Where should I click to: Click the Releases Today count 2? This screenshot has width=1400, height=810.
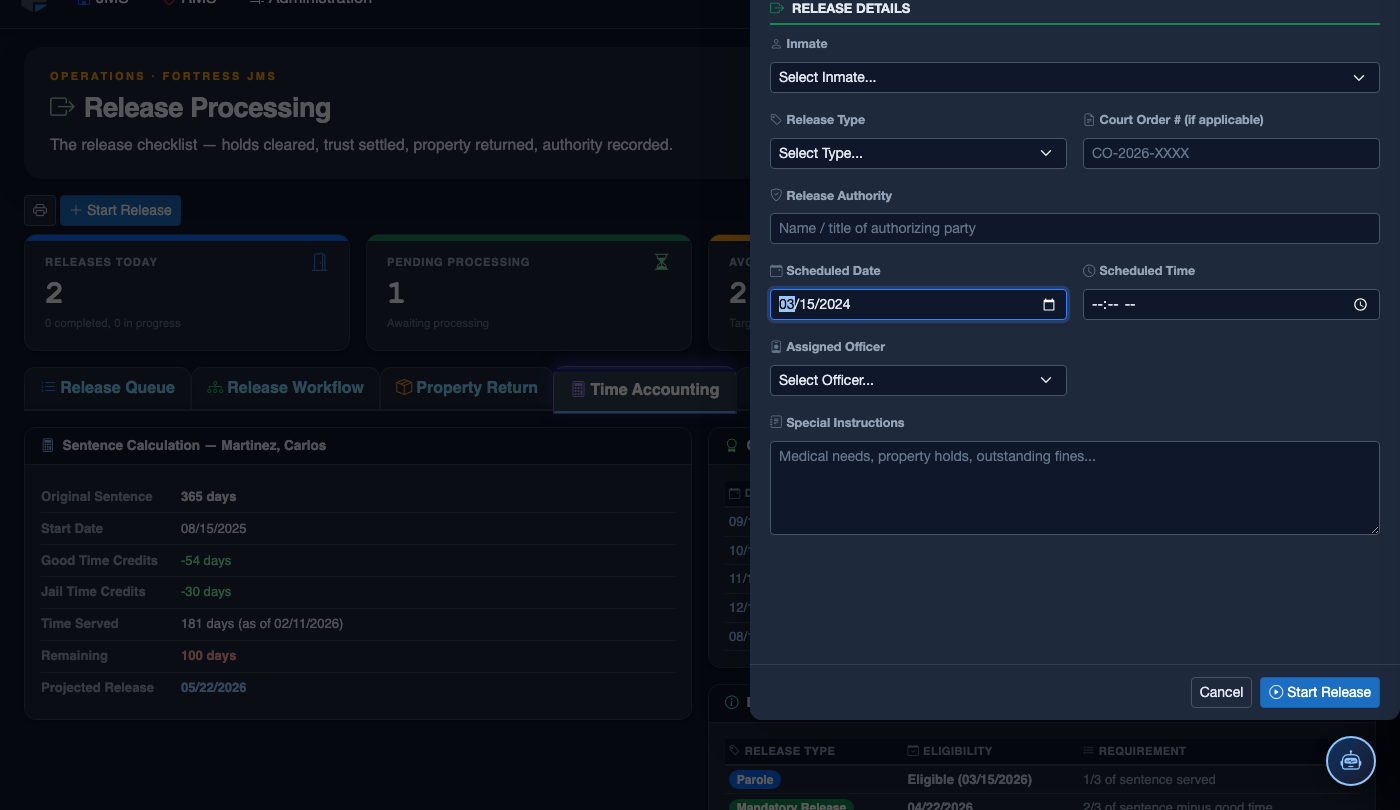click(54, 293)
